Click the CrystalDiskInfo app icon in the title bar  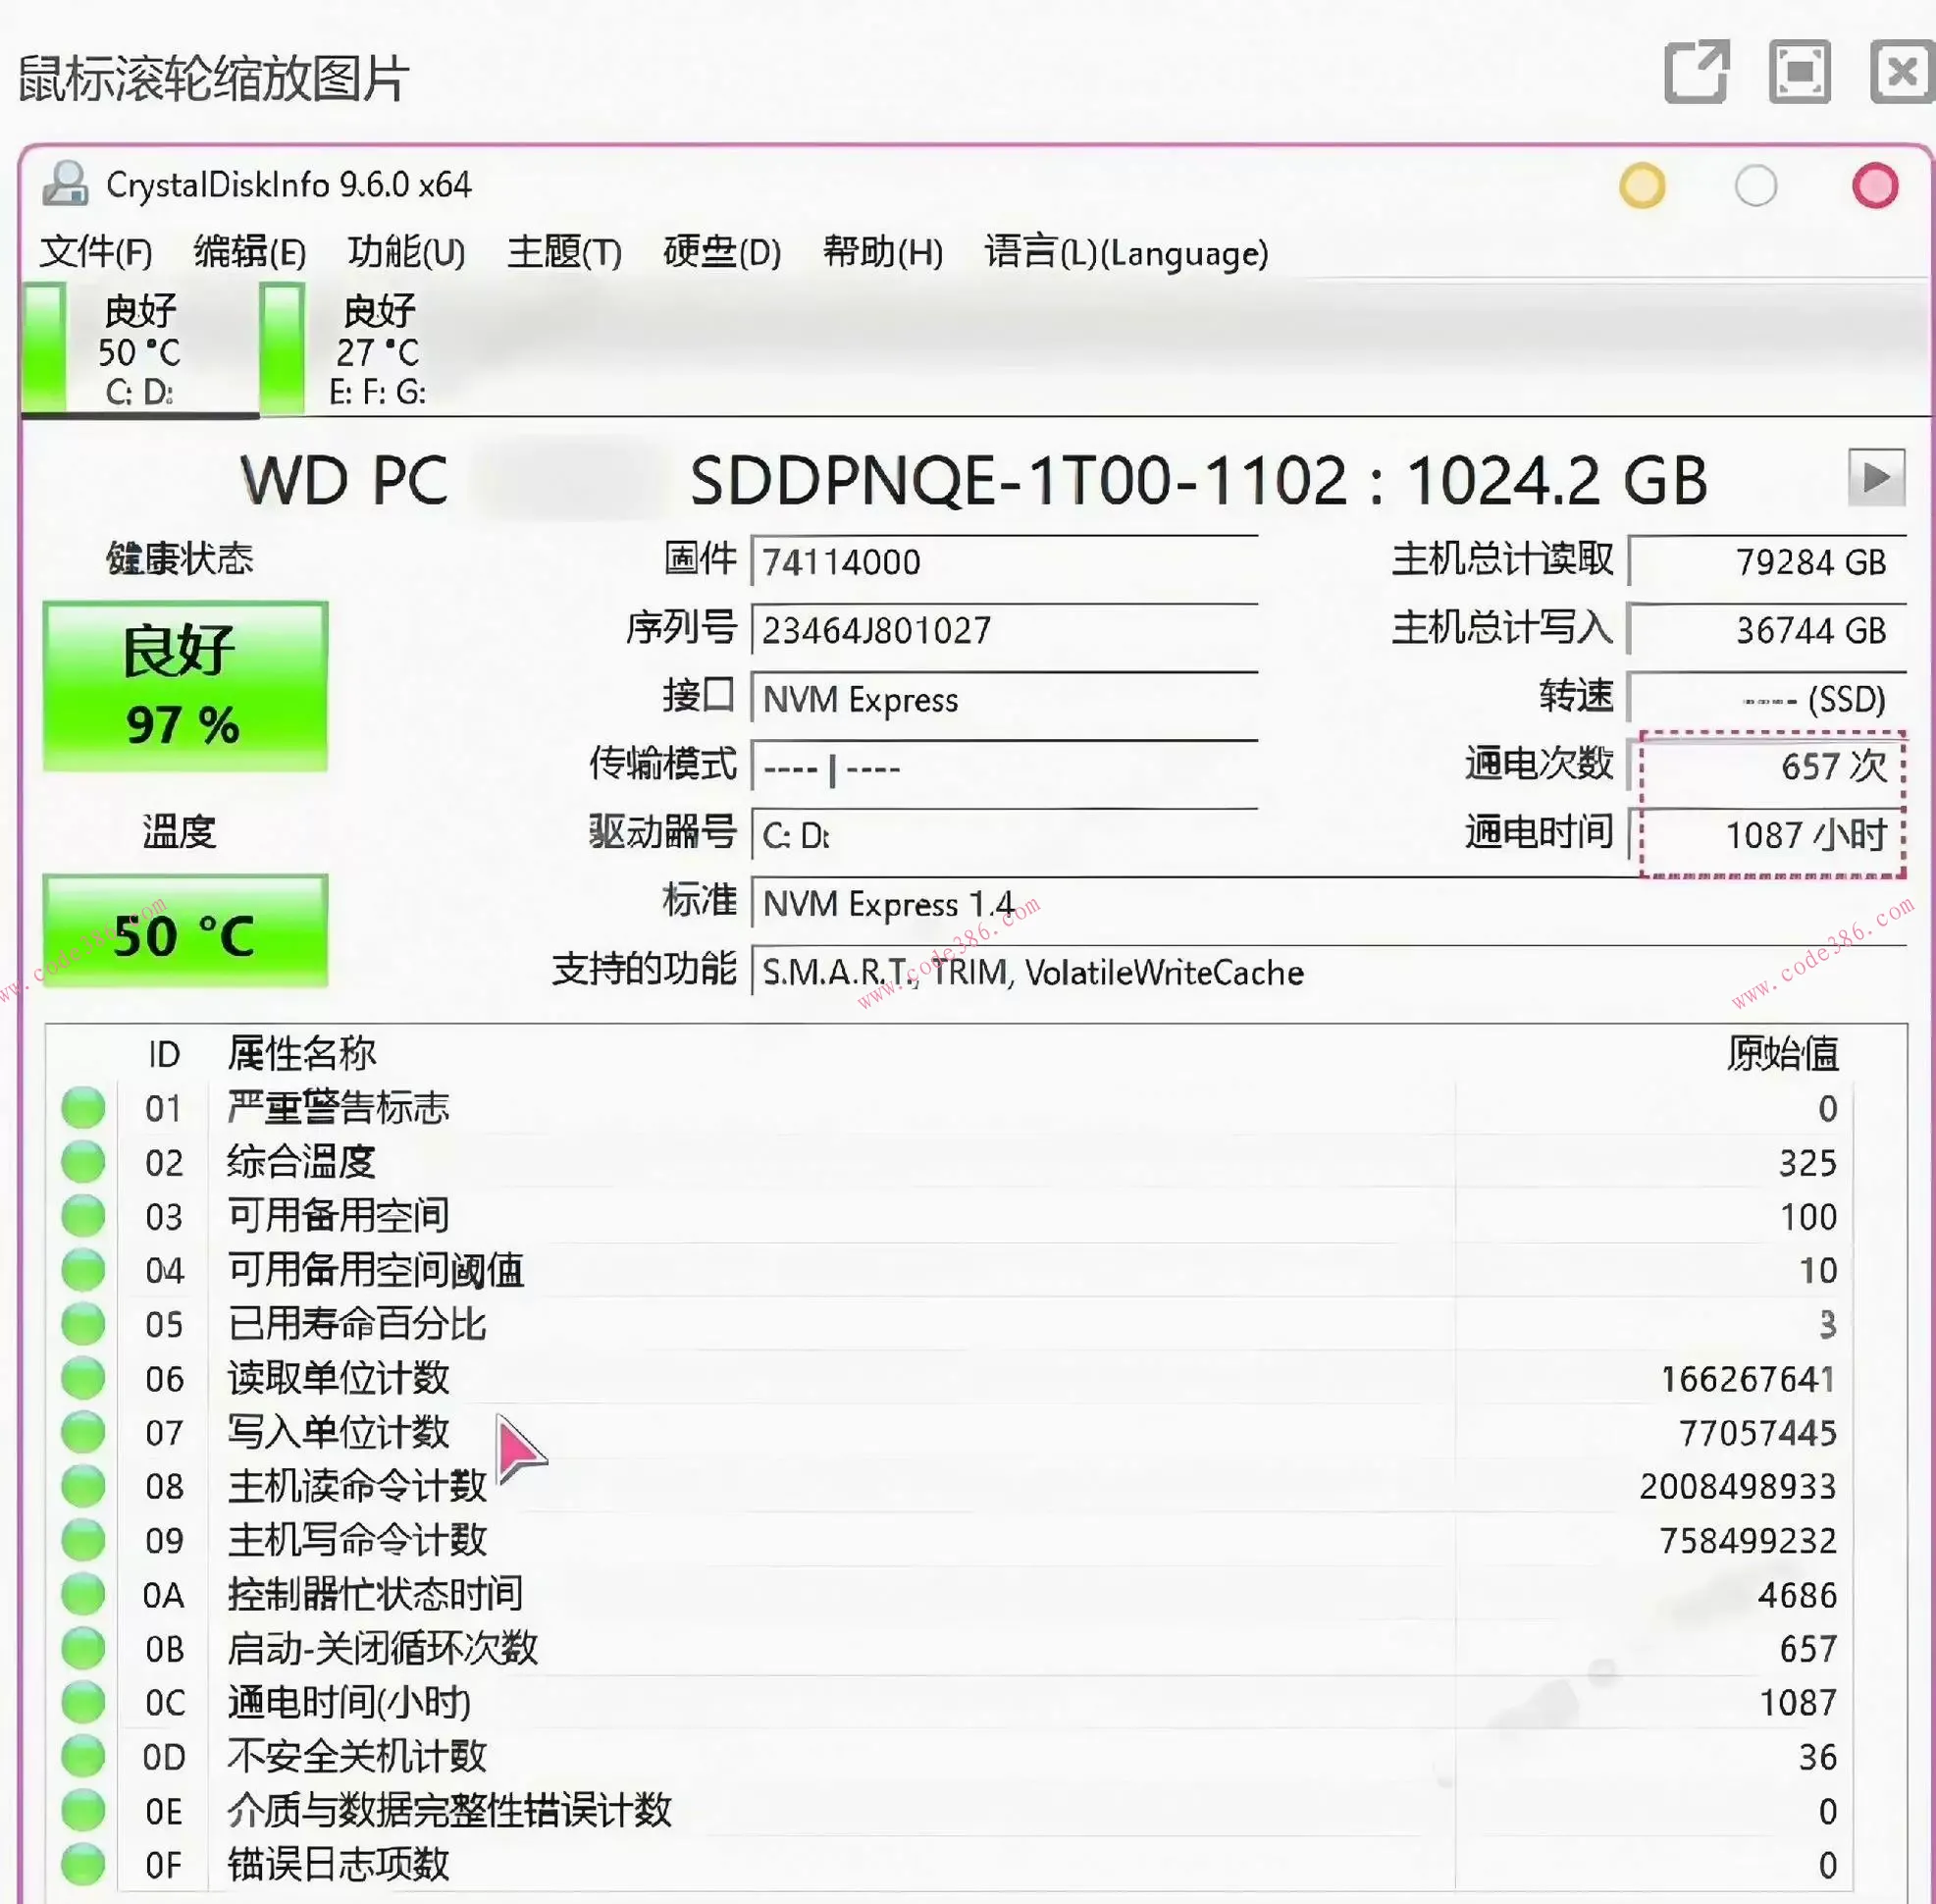[66, 184]
